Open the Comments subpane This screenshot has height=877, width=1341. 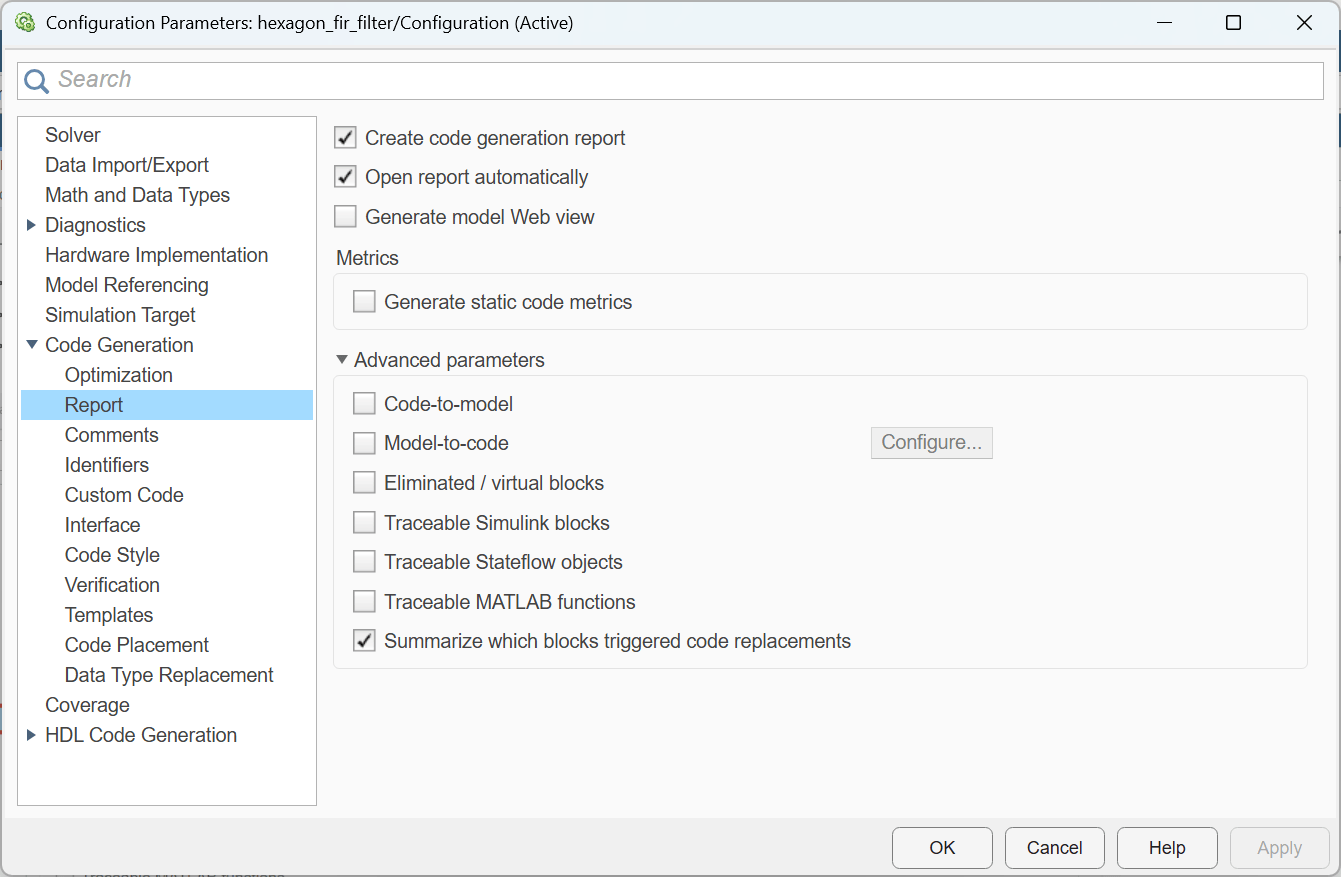tap(111, 435)
